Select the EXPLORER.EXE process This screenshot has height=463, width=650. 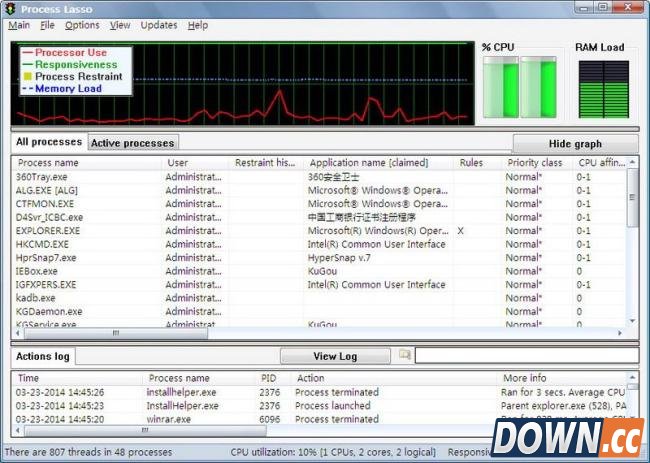pyautogui.click(x=319, y=231)
